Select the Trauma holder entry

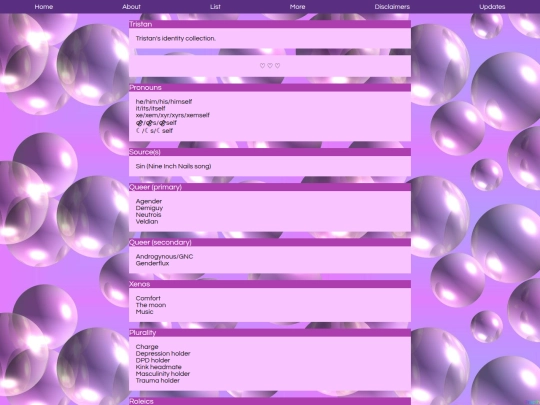[157, 381]
